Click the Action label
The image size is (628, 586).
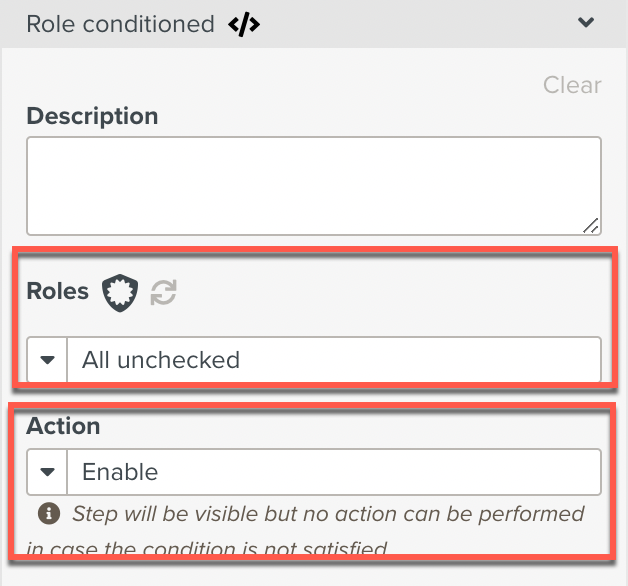(x=63, y=426)
